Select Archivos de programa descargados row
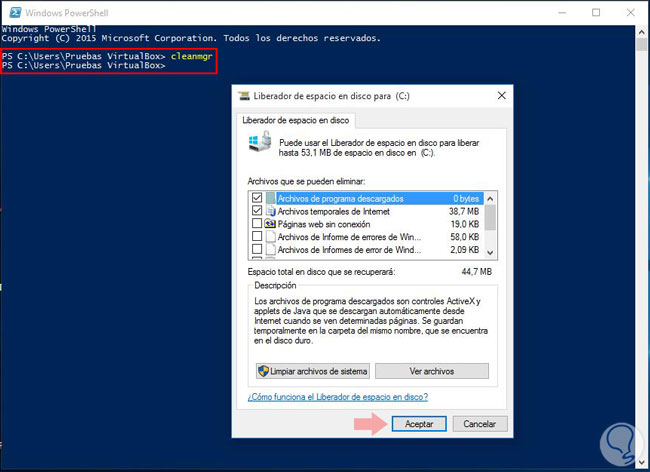Screen dimensions: 650x472 (366, 198)
